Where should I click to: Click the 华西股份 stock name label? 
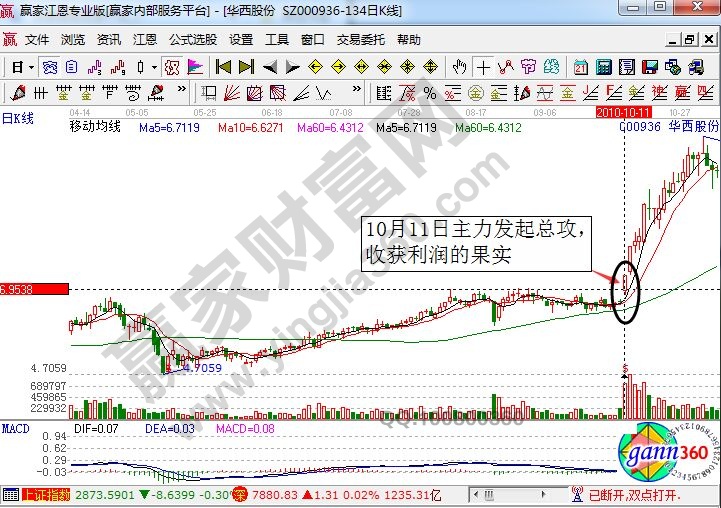(x=694, y=128)
